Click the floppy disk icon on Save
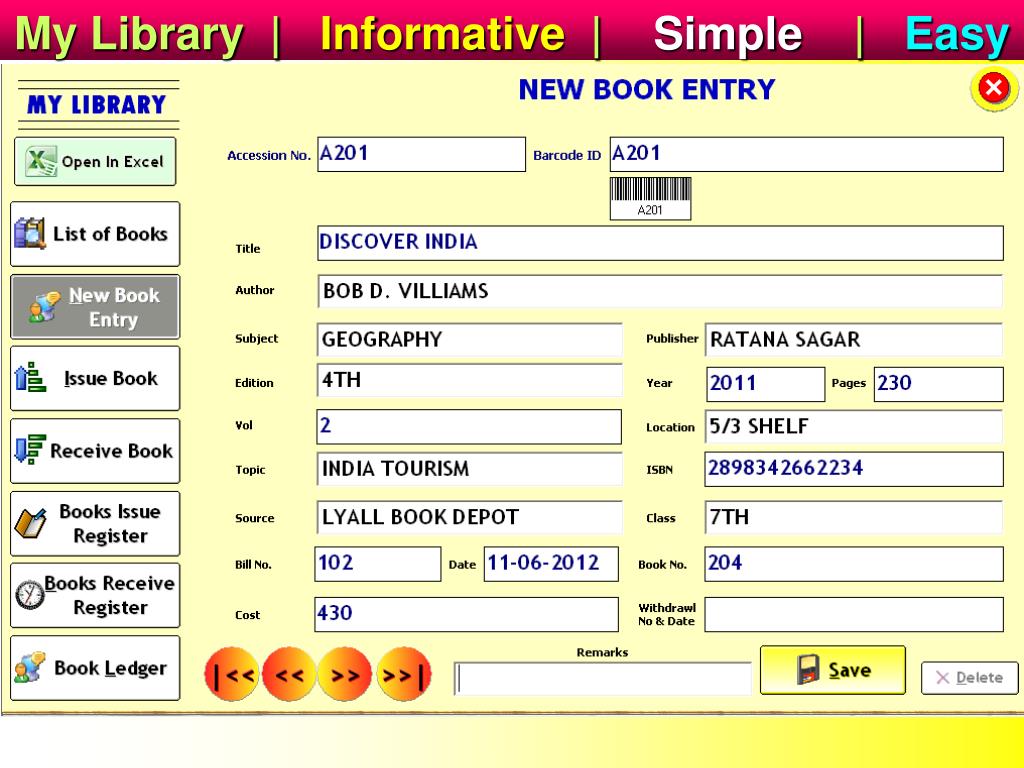This screenshot has width=1024, height=768. coord(808,669)
